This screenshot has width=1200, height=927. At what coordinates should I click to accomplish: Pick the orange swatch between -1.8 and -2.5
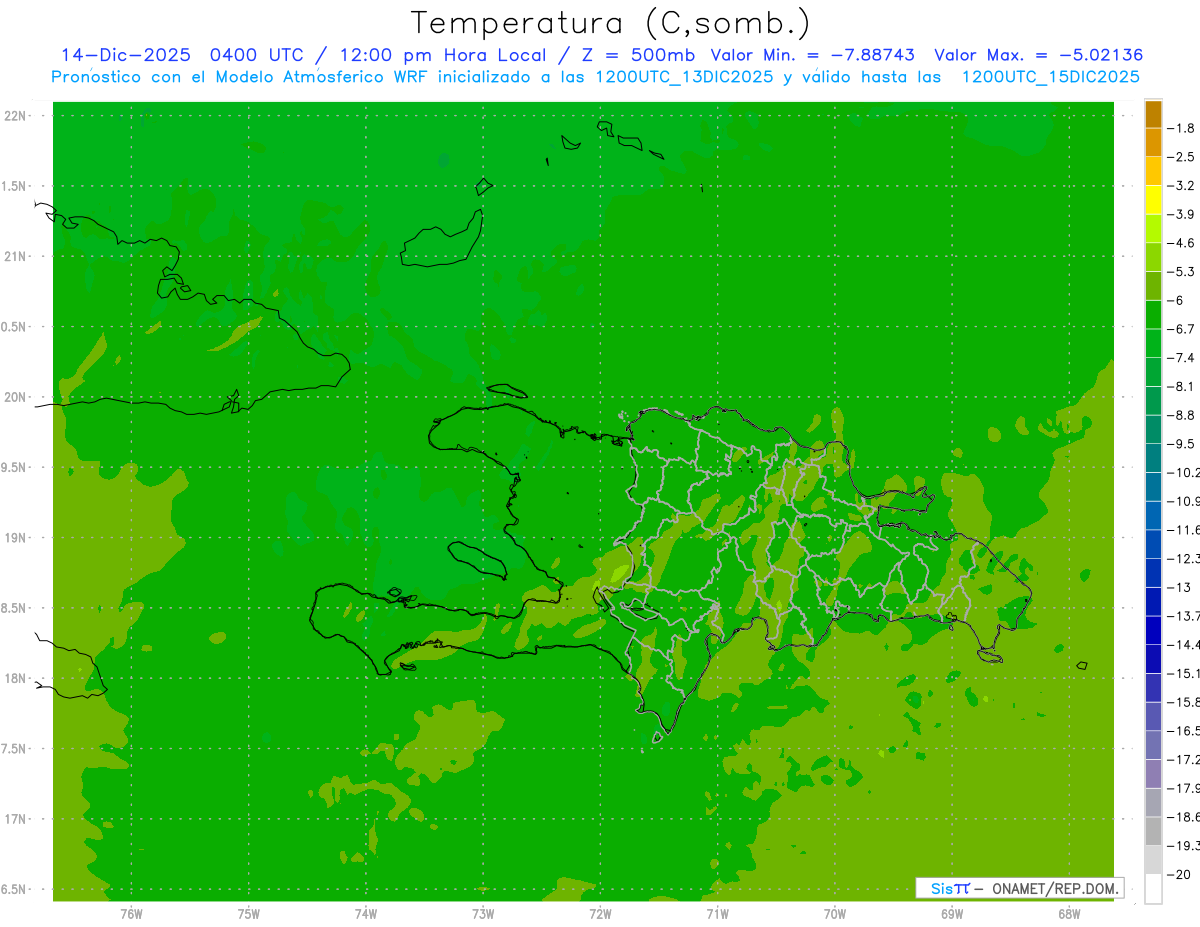coord(1153,143)
